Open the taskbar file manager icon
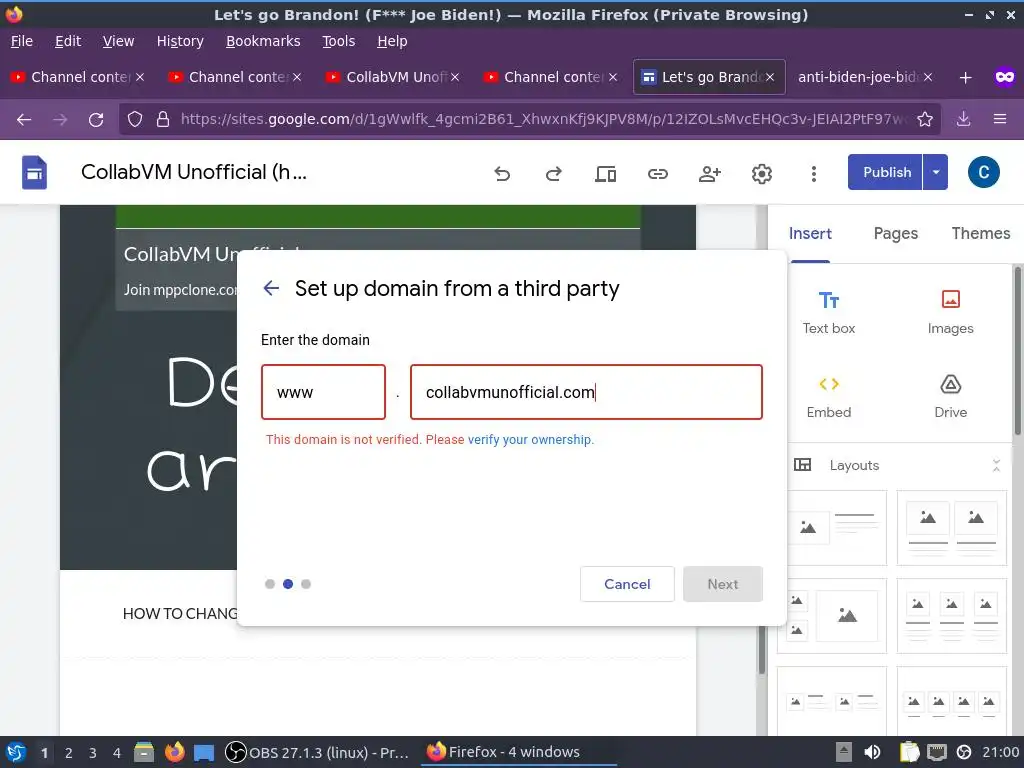 point(144,752)
